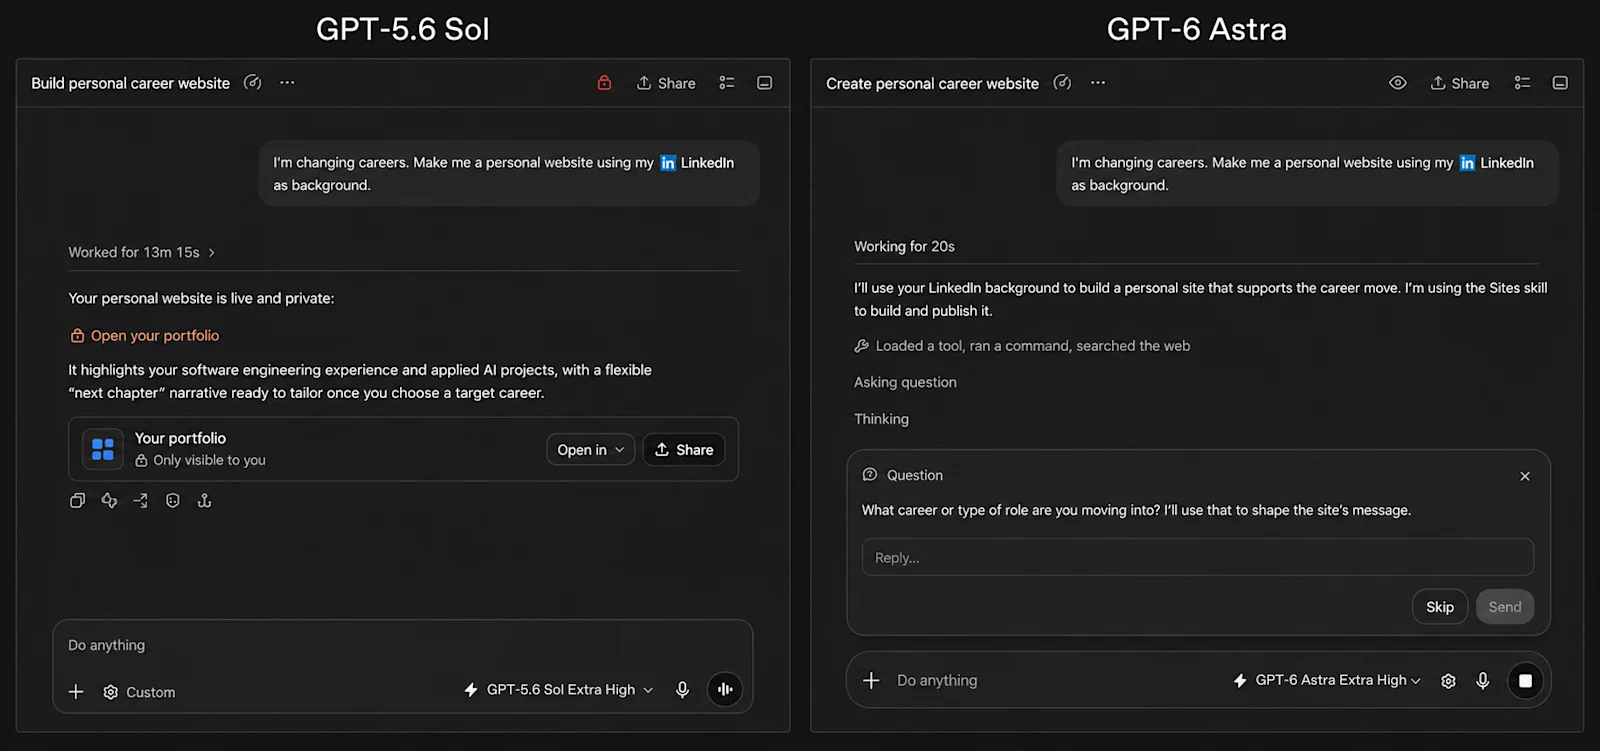The width and height of the screenshot is (1600, 751).
Task: Click the second response action icon next to copy
Action: click(109, 501)
